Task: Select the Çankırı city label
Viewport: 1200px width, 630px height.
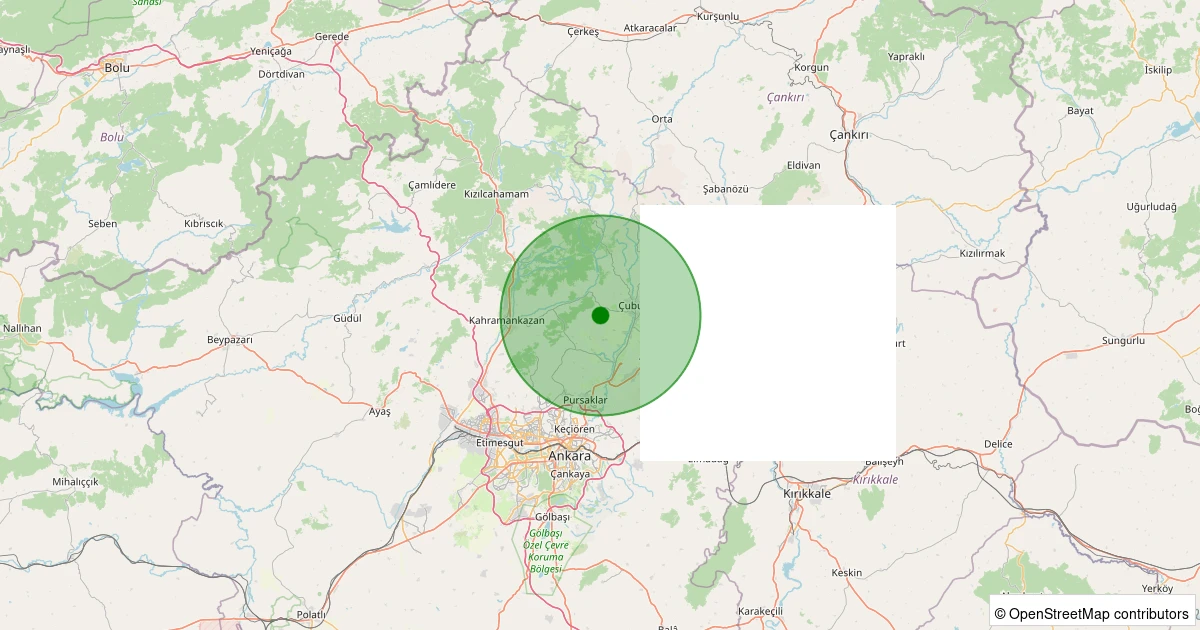Action: pyautogui.click(x=849, y=135)
